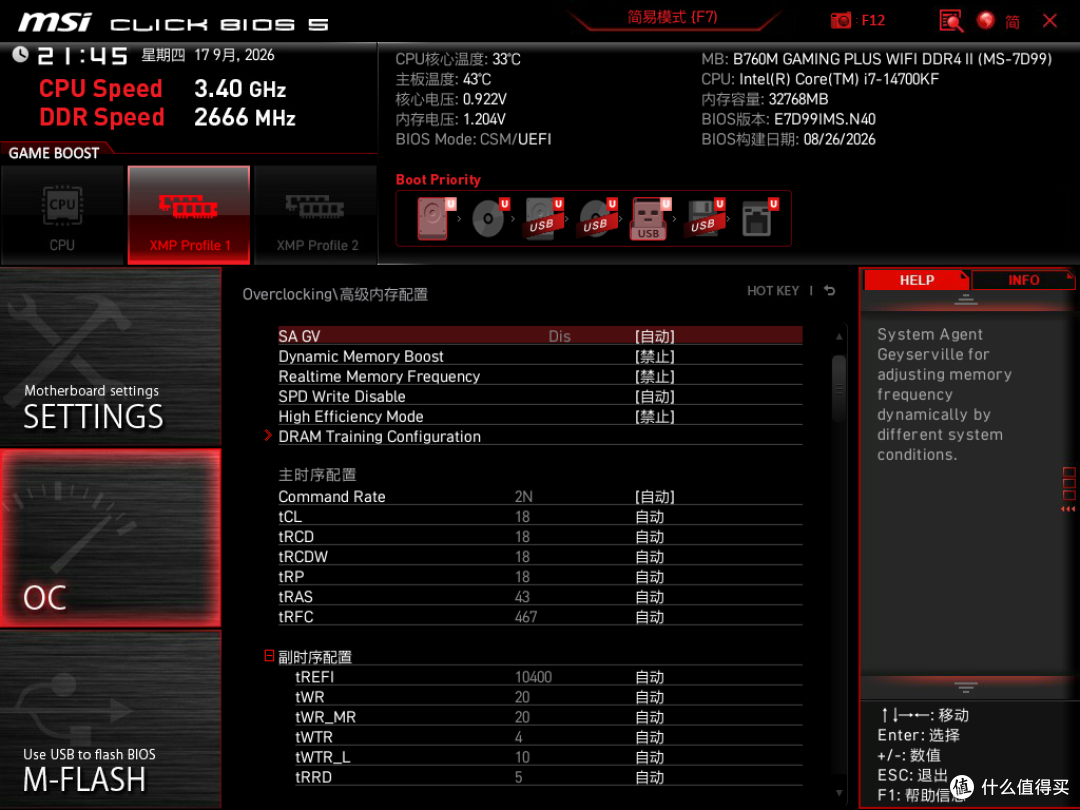Open the SA GV value dropdown
This screenshot has height=810, width=1080.
654,336
